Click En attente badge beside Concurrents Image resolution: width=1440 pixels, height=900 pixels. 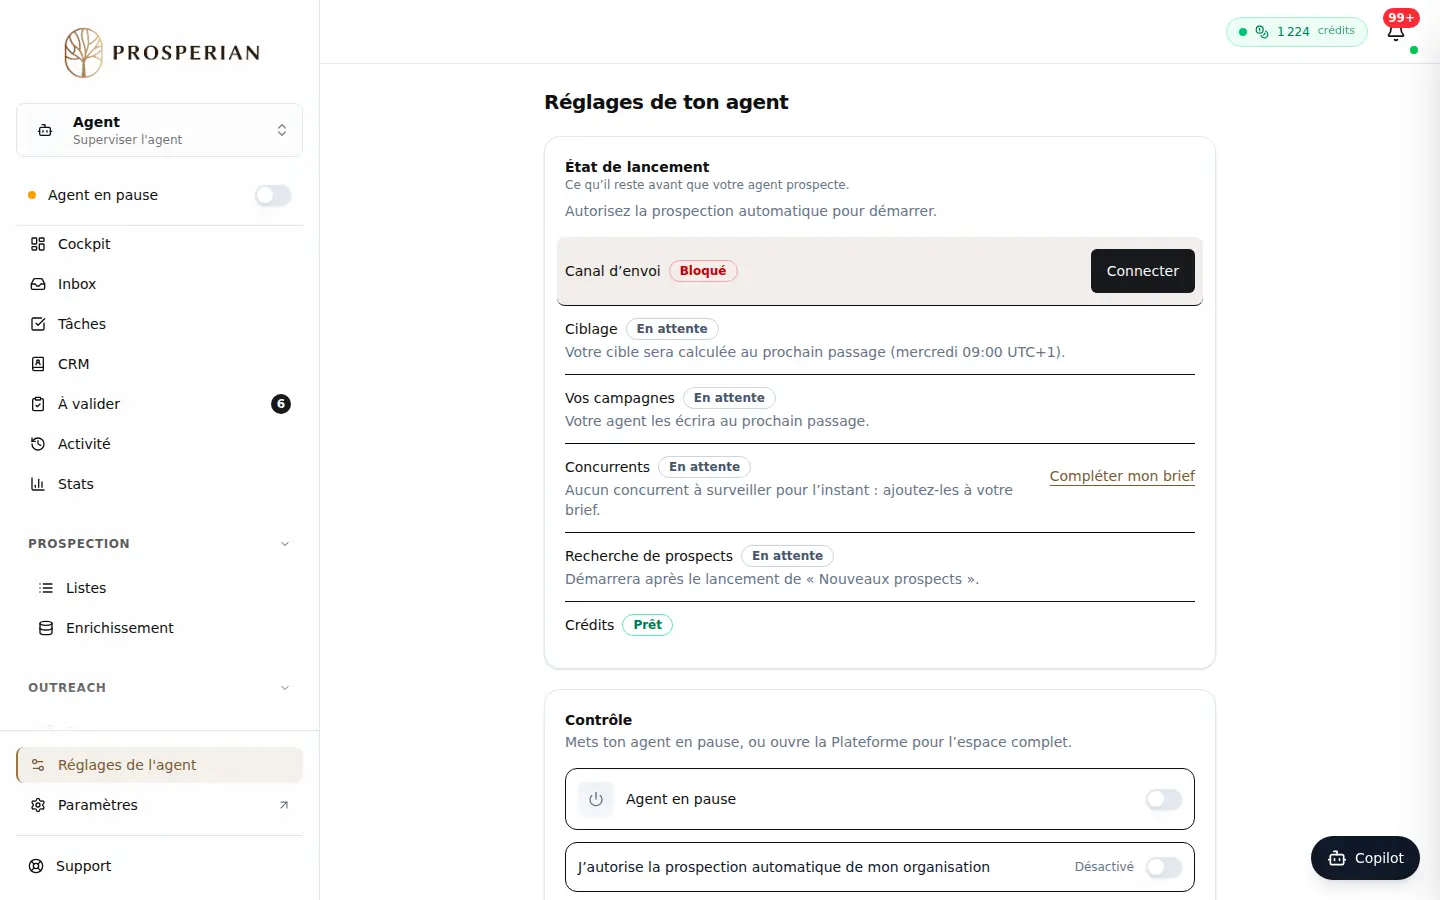[704, 467]
